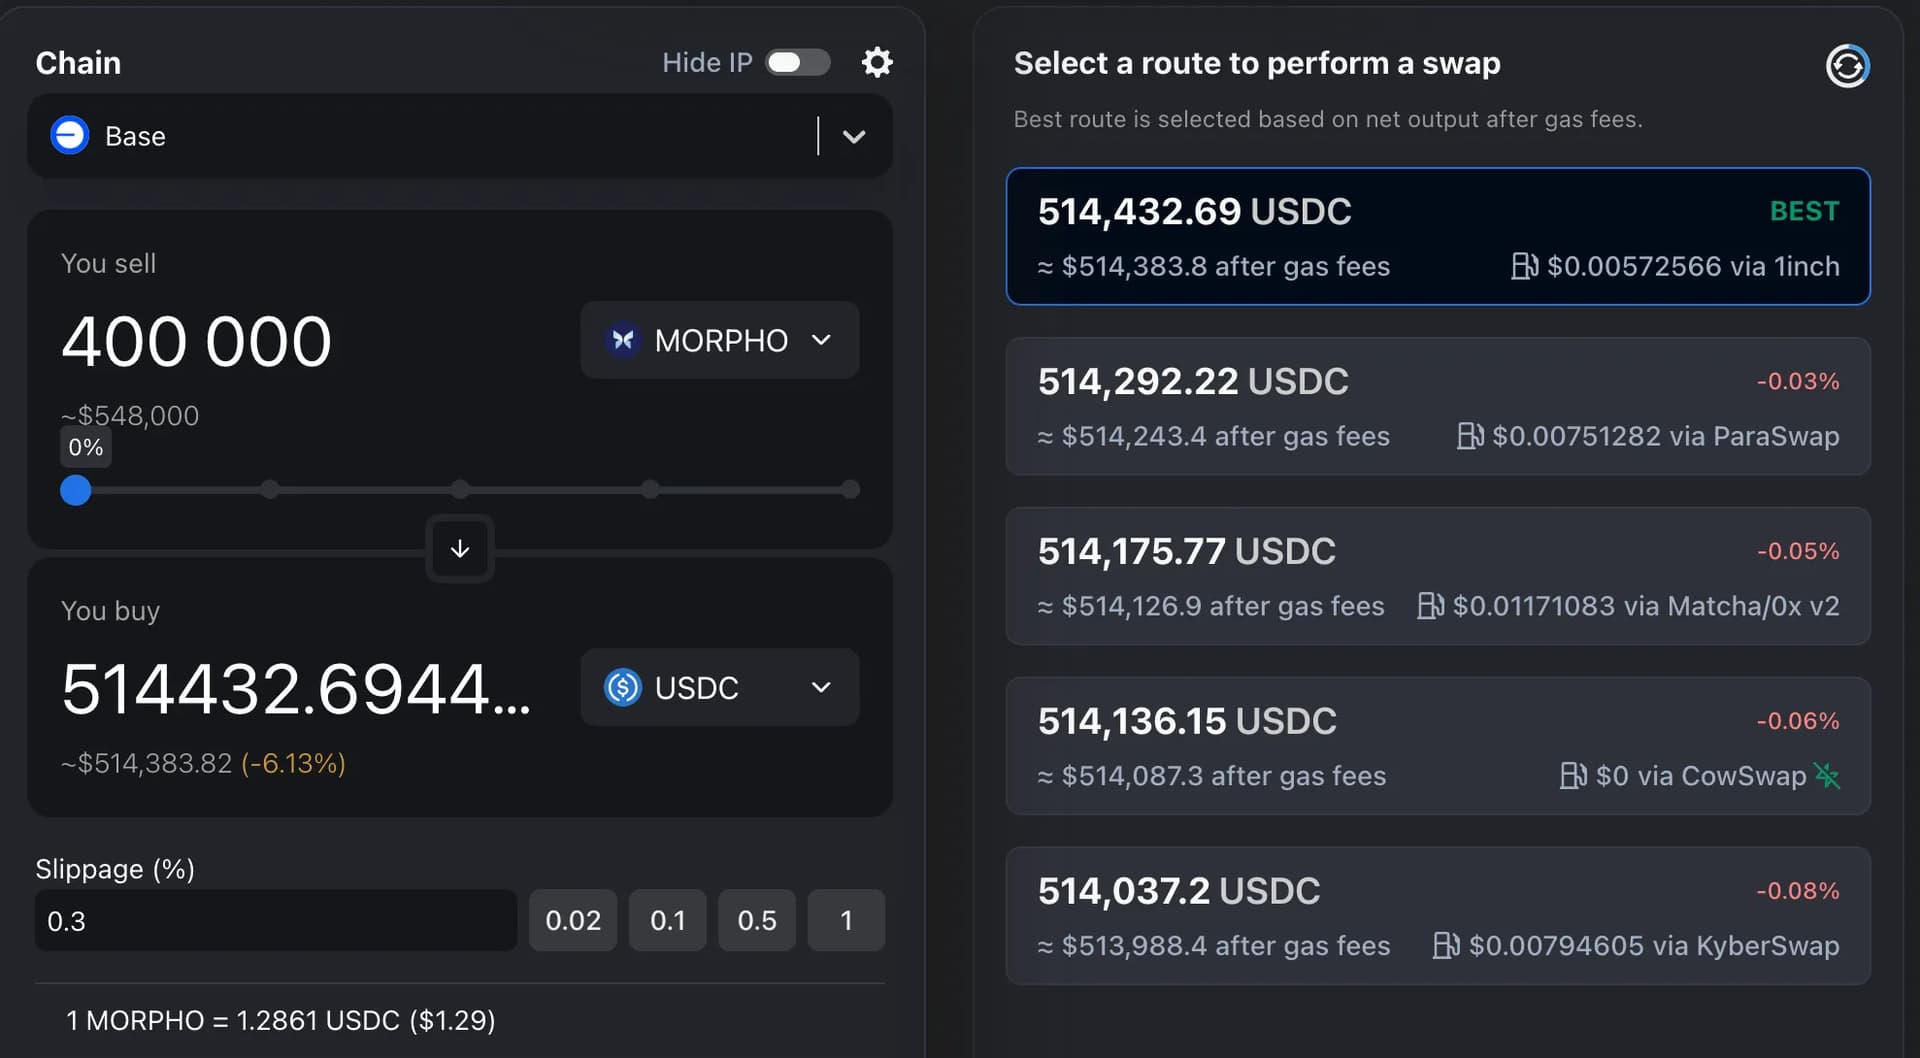Click the 1 MORPHO = 1.2861 USDC rate
The width and height of the screenshot is (1920, 1058).
[x=281, y=1020]
